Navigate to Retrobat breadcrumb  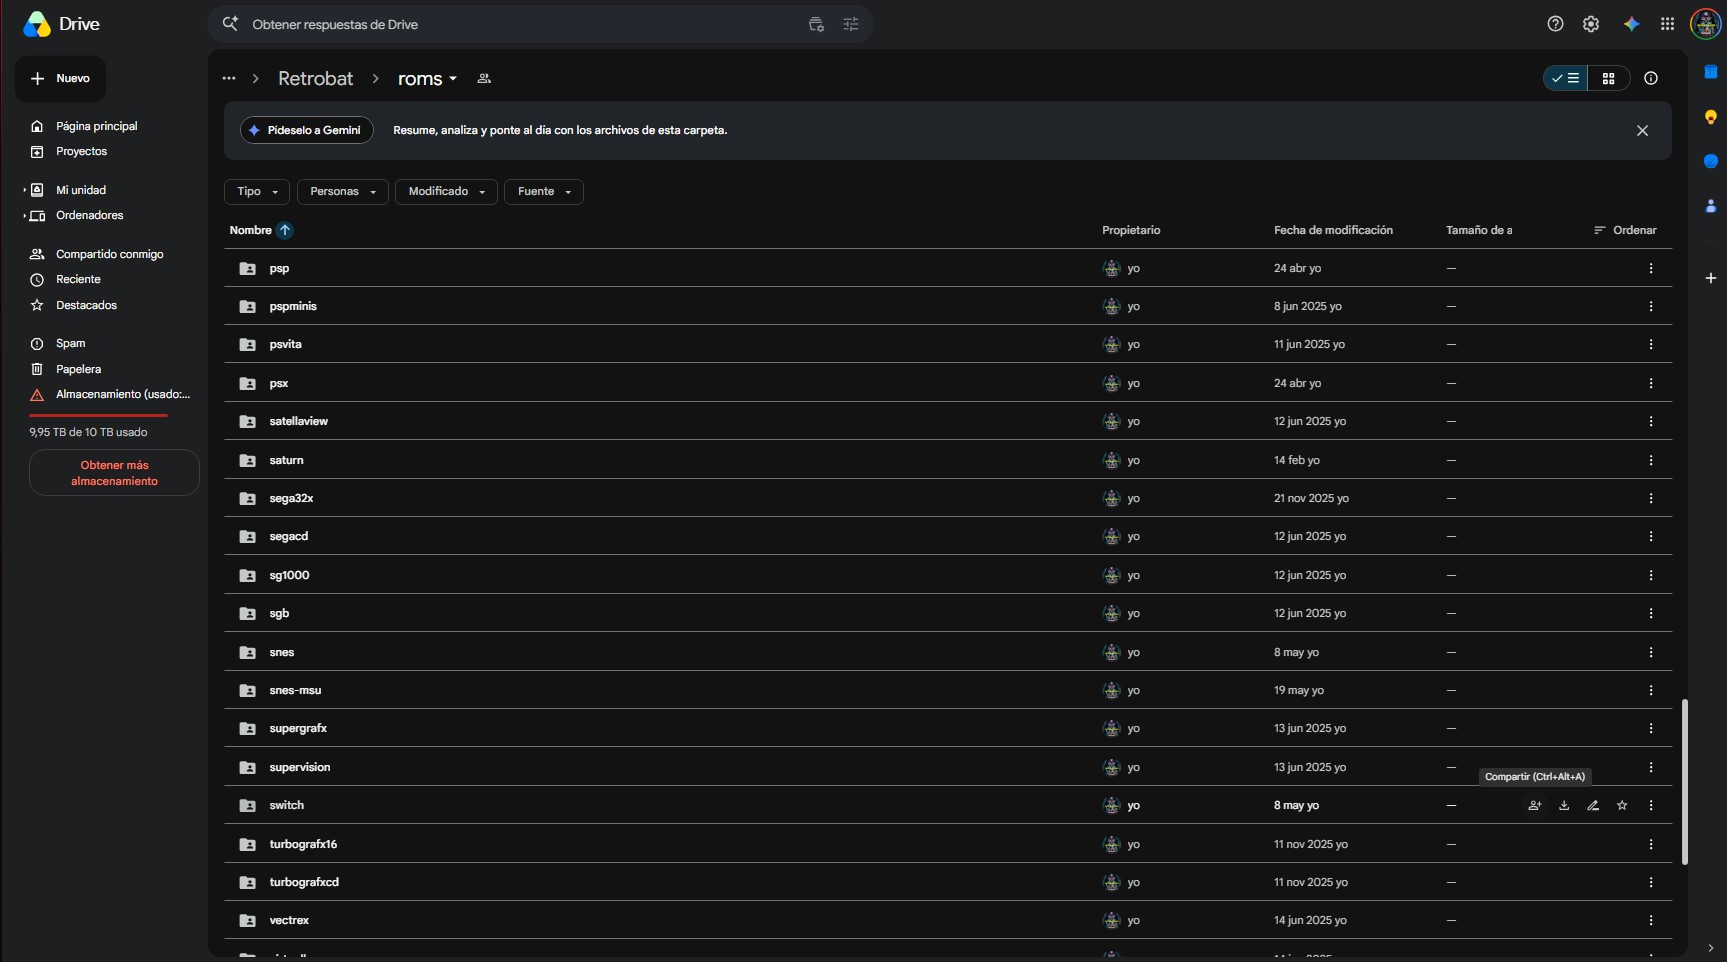click(x=315, y=78)
